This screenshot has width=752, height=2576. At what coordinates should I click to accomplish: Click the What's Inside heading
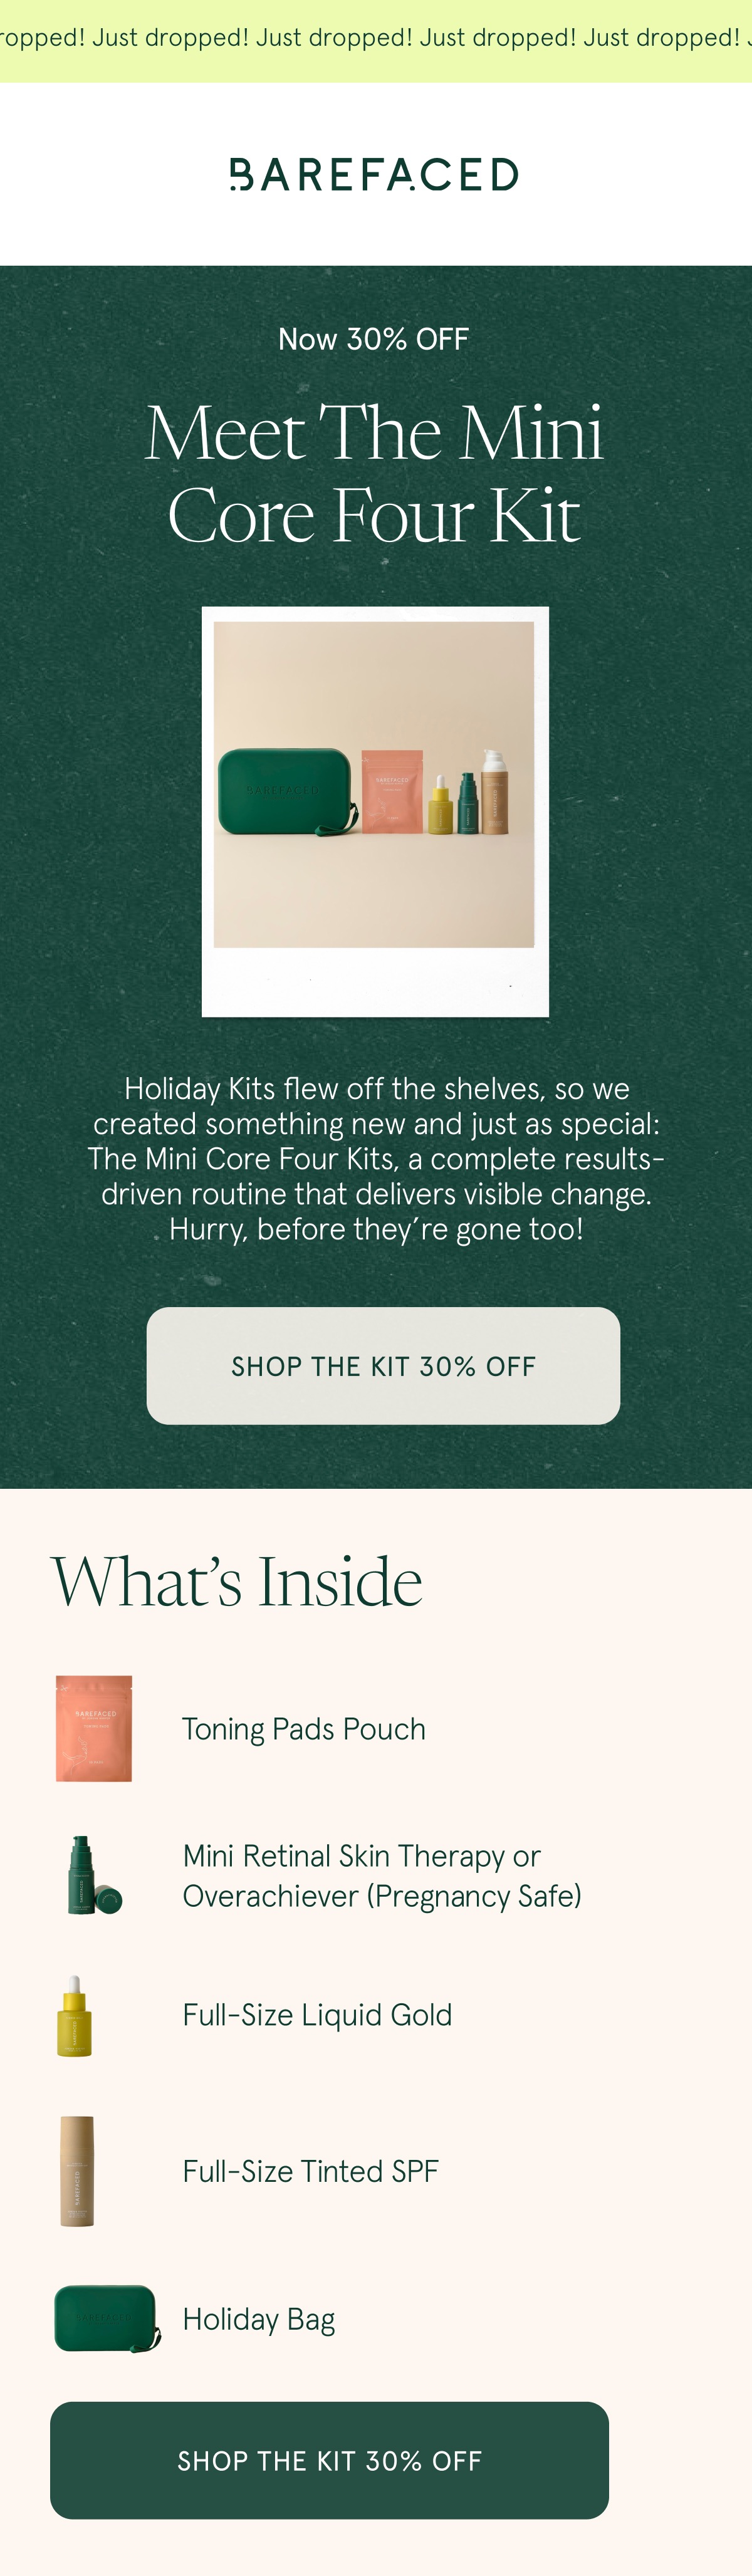coord(236,1581)
